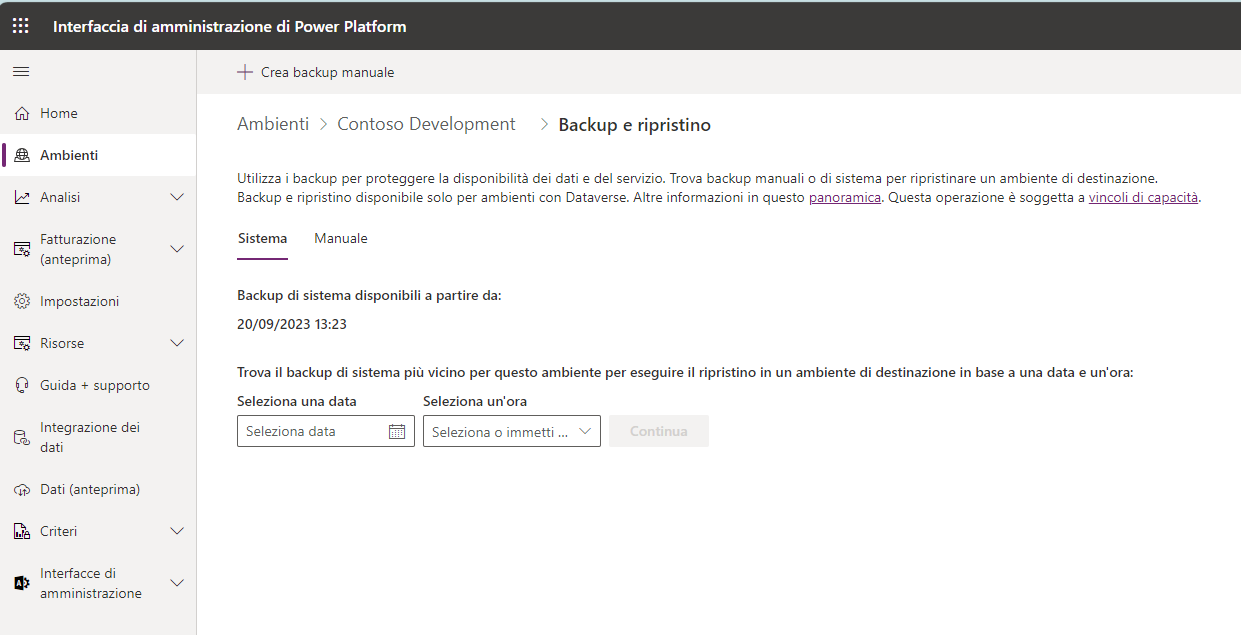The height and width of the screenshot is (635, 1241).
Task: Click the Fatturazione (anteprima) icon
Action: (22, 249)
